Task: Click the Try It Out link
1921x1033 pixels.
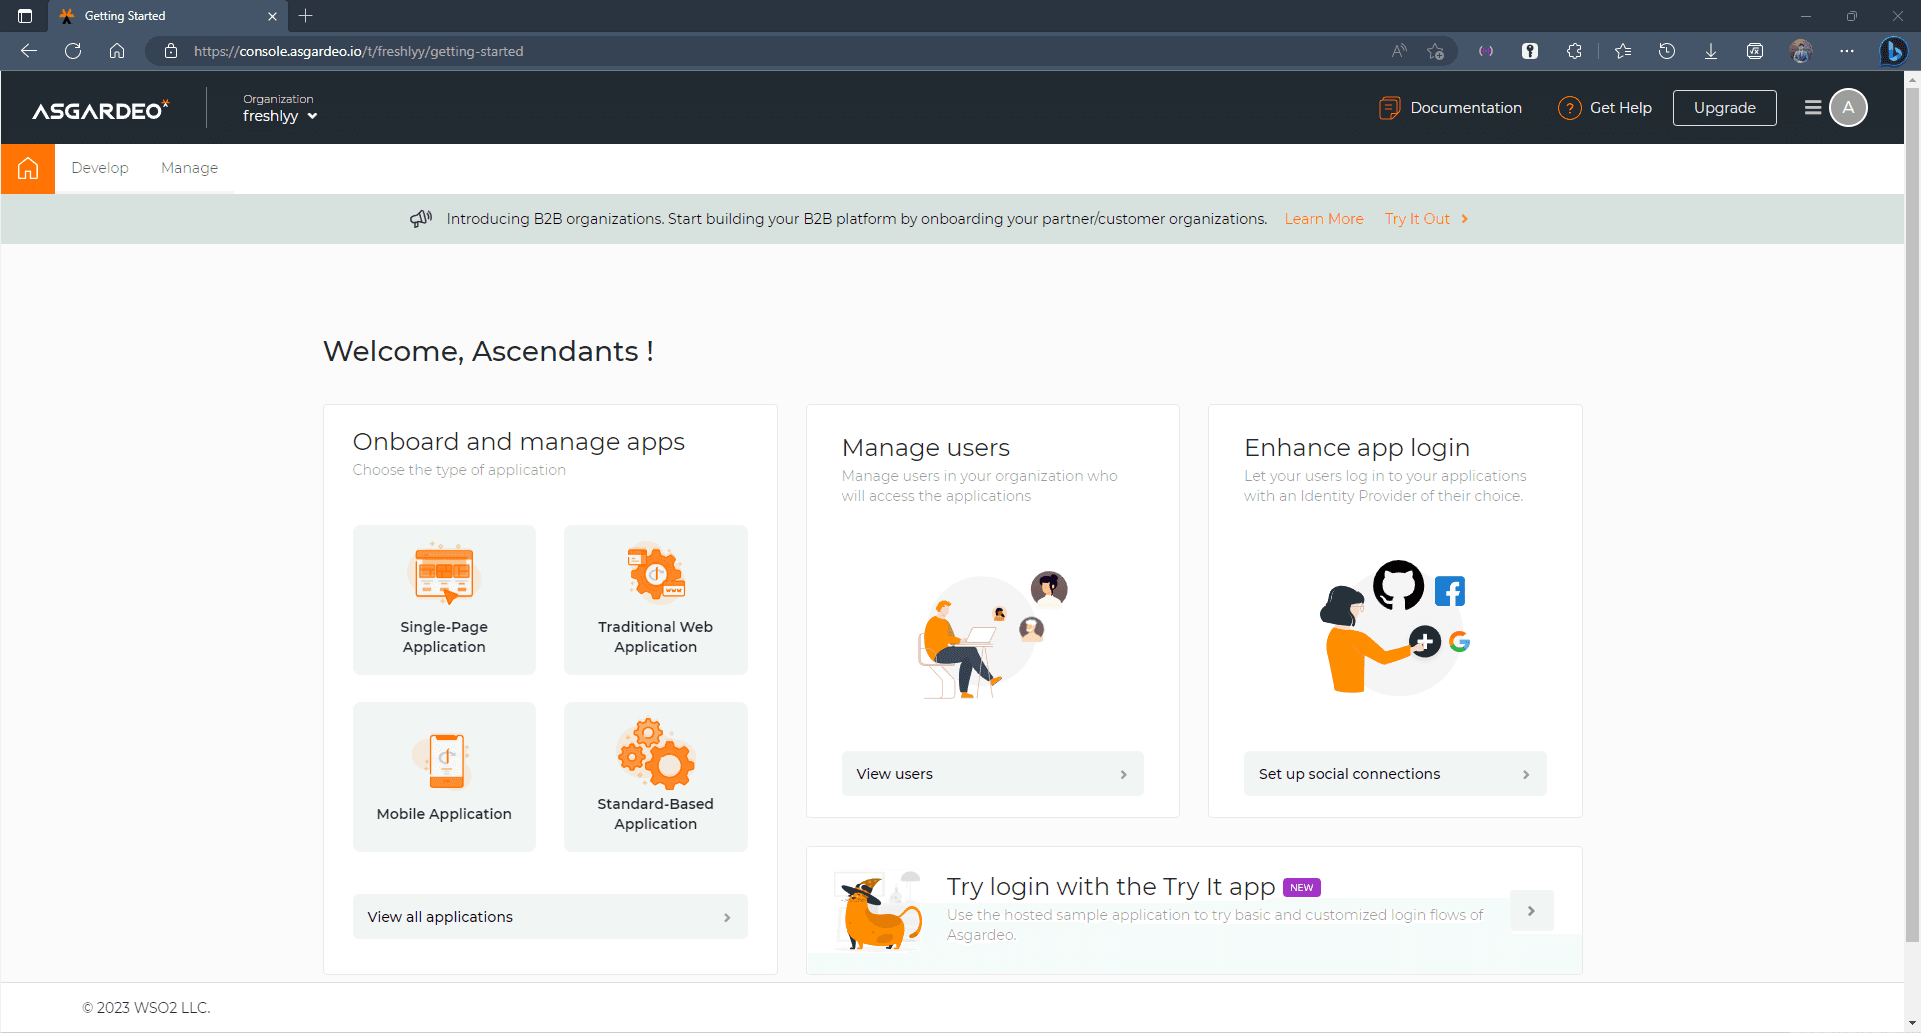Action: click(1417, 219)
